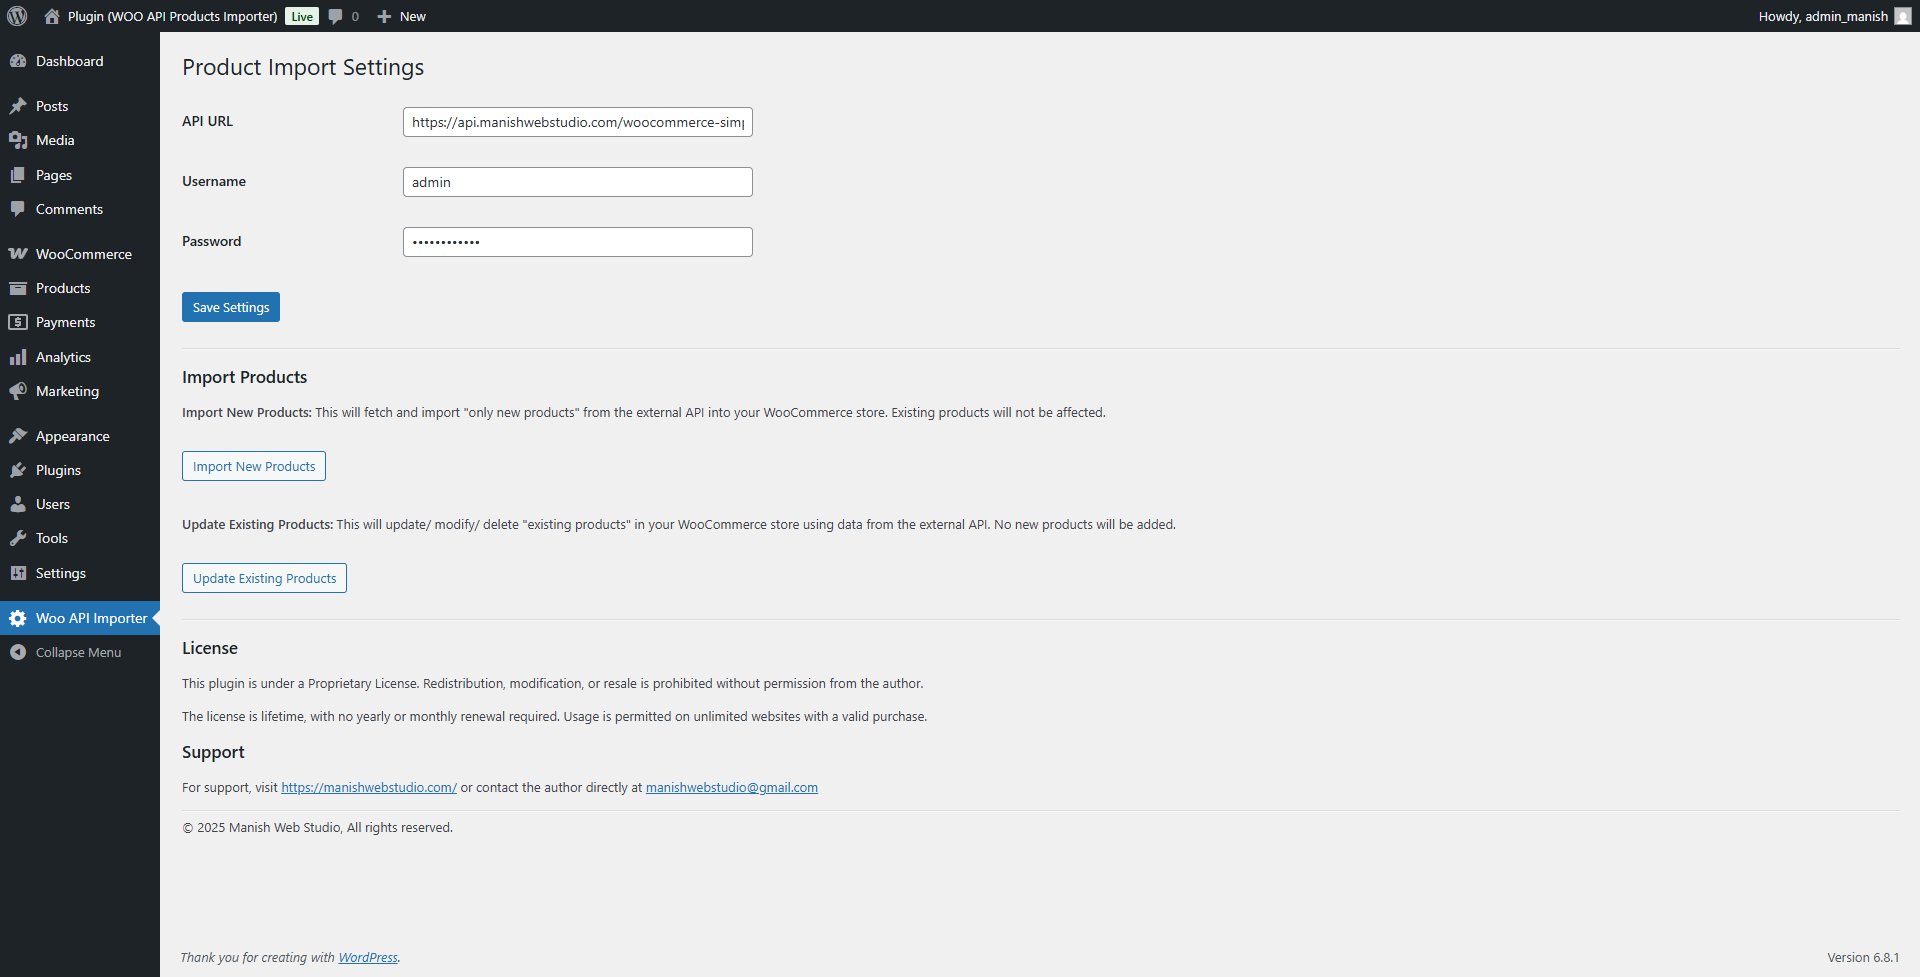Open Howdy, admin_manish account menu
The height and width of the screenshot is (977, 1920).
[x=1822, y=16]
